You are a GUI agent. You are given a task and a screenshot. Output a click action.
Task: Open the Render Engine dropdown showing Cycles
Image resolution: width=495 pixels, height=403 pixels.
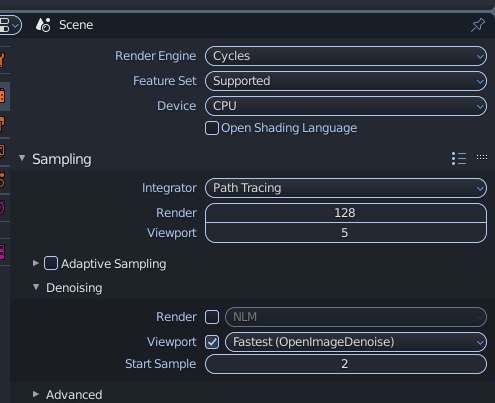coord(346,56)
